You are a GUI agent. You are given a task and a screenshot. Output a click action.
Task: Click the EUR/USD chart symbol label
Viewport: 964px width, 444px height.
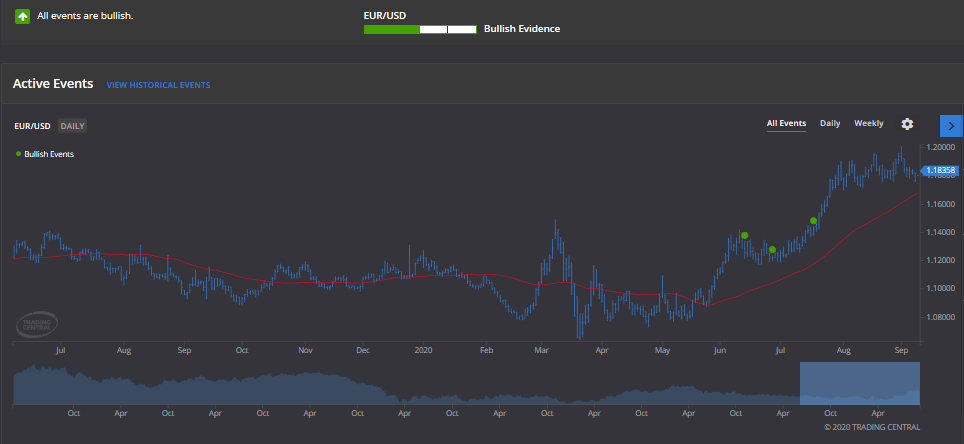[33, 126]
